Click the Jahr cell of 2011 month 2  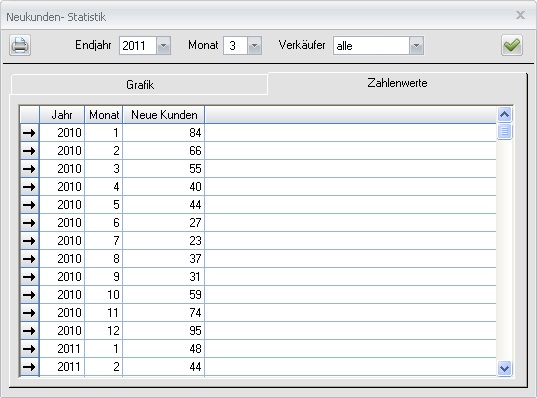(62, 367)
